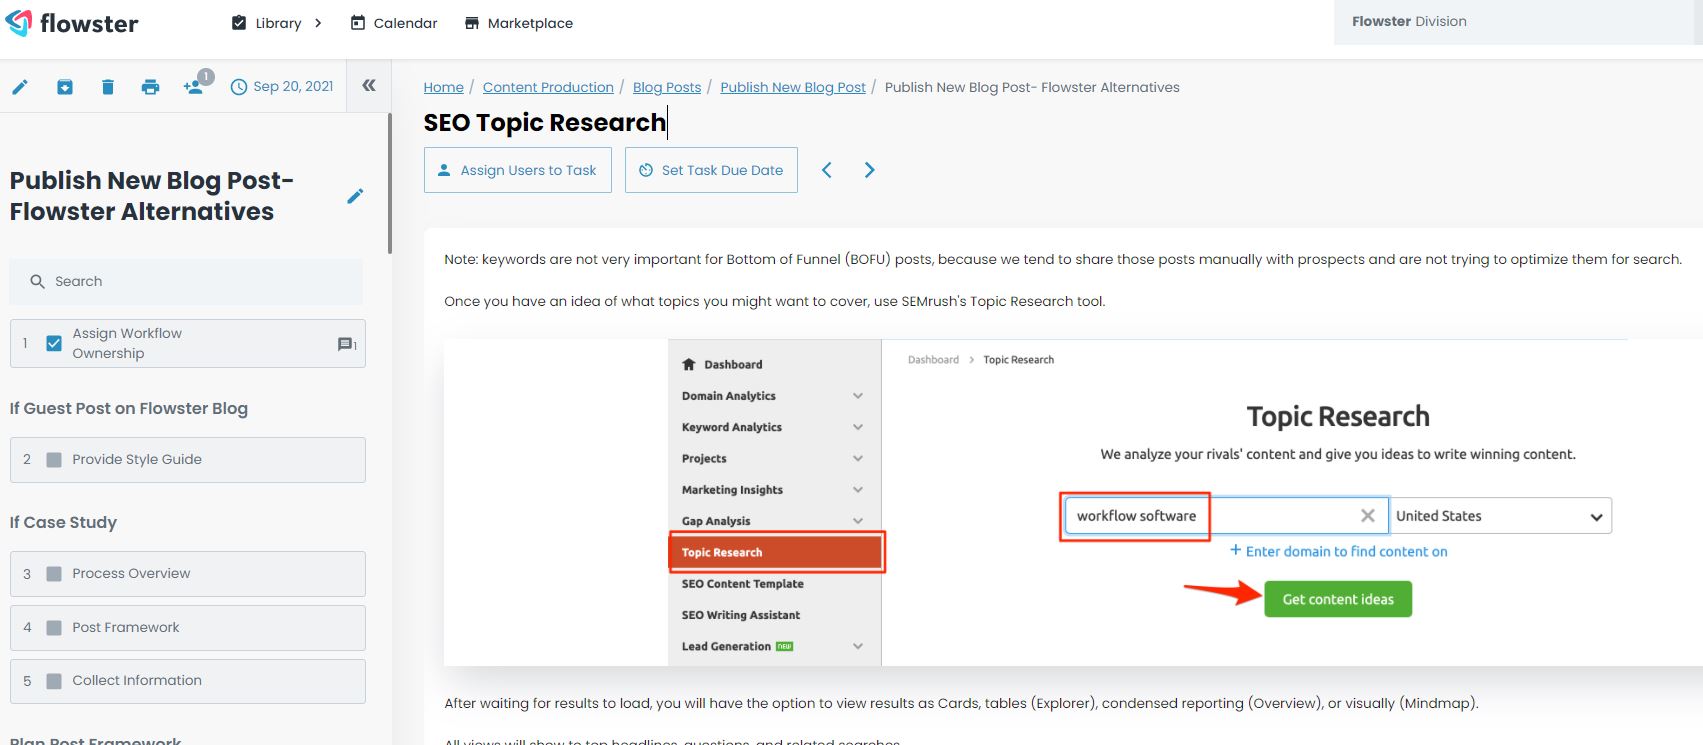
Task: Click the SEMrush Topic Research screenshot image
Action: [1073, 503]
